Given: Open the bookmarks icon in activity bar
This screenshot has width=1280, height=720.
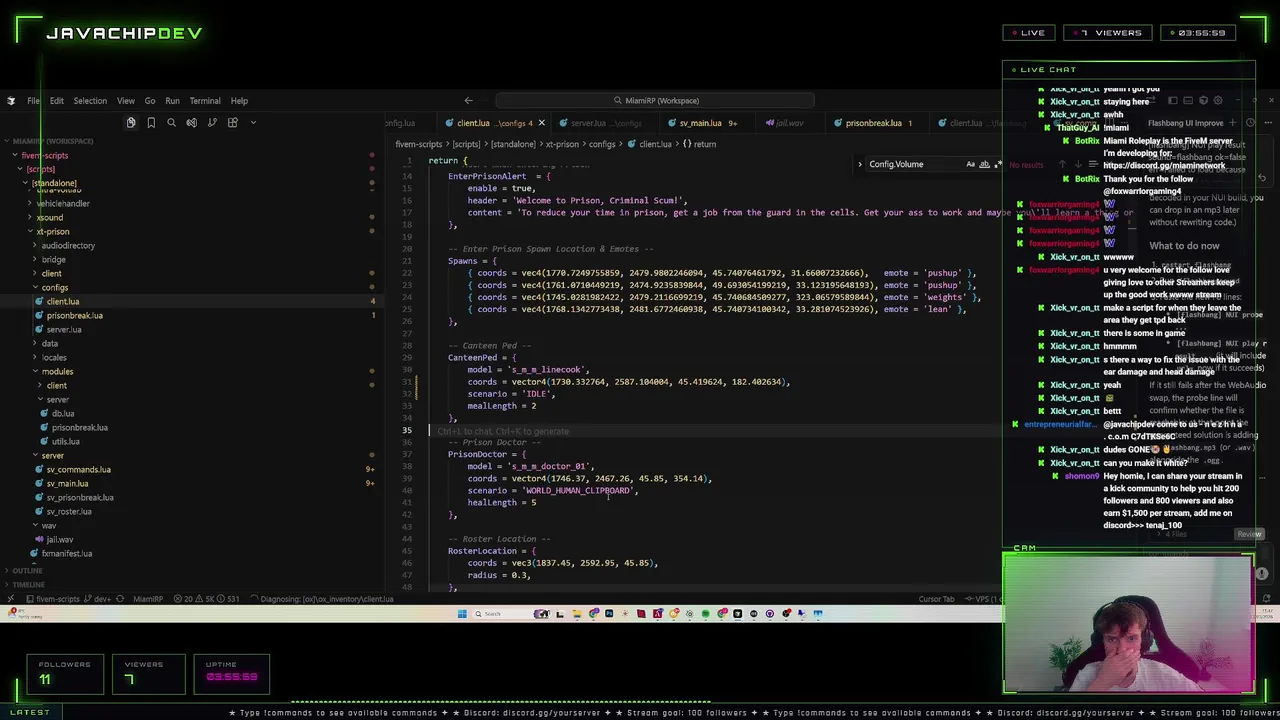Looking at the screenshot, I should pos(151,122).
